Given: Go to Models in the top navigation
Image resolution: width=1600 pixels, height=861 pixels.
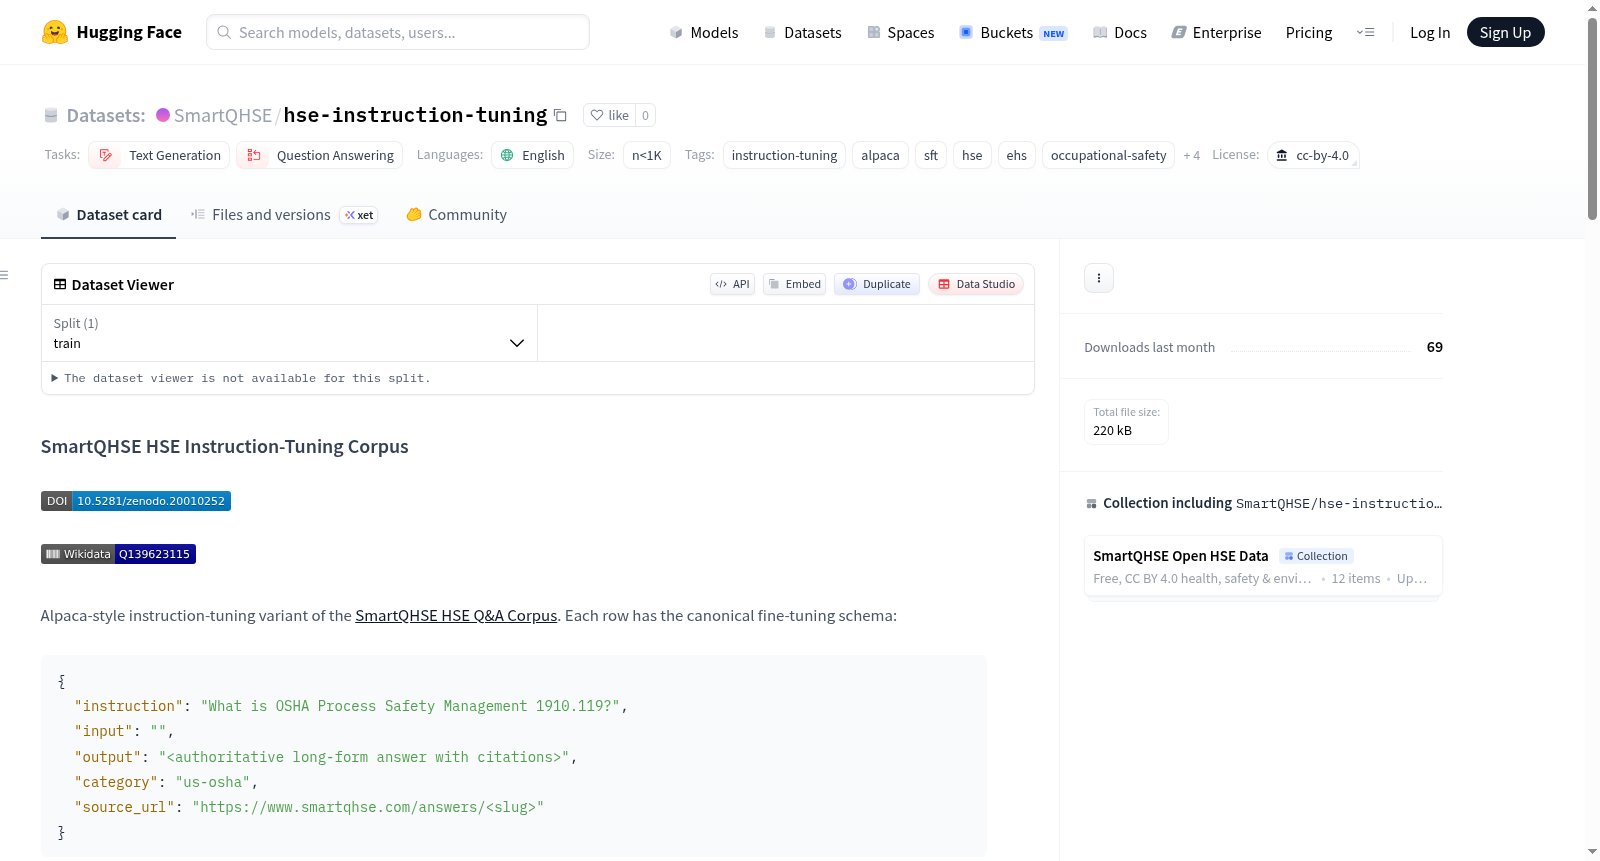Looking at the screenshot, I should (704, 32).
